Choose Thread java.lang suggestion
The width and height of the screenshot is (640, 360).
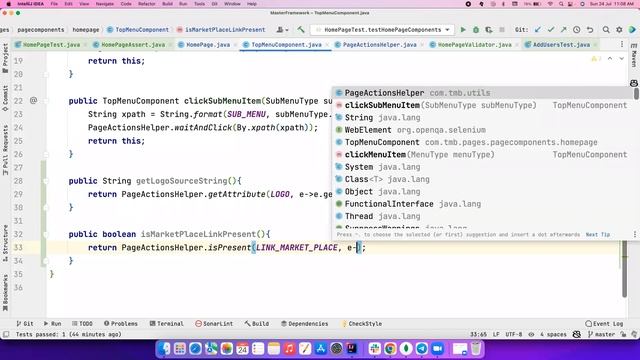(x=482, y=216)
